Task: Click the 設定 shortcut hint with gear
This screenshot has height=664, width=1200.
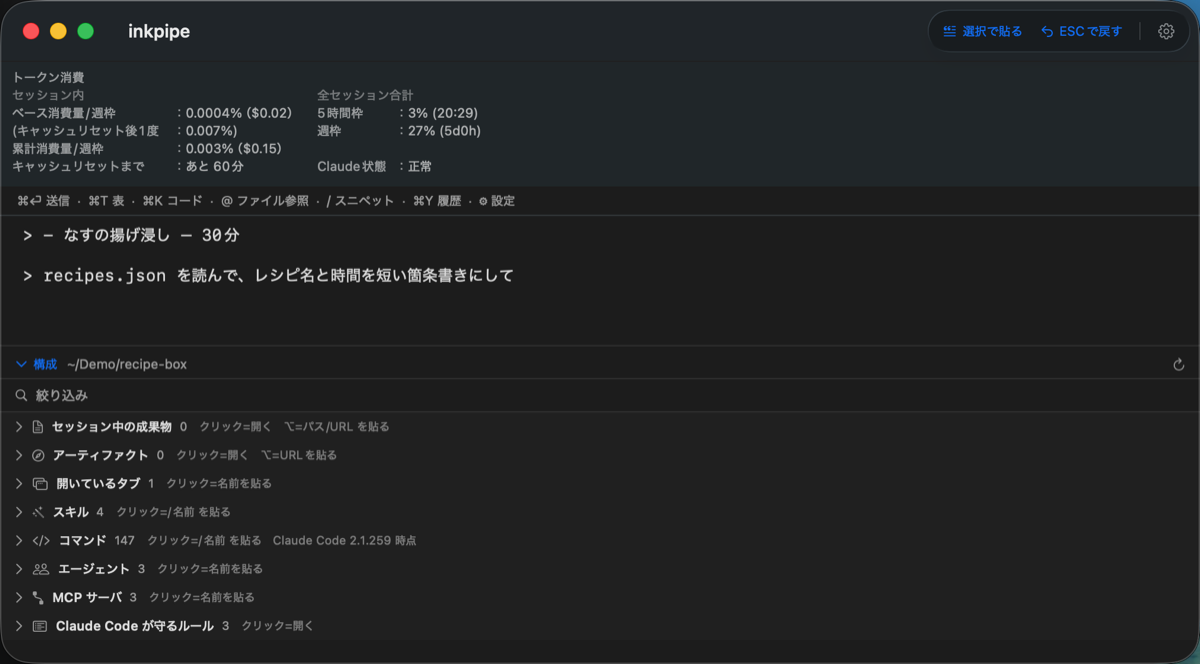Action: click(x=496, y=201)
